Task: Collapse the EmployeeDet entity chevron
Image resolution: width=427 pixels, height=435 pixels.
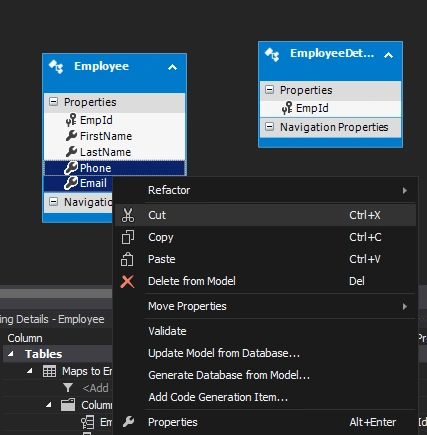Action: point(388,55)
